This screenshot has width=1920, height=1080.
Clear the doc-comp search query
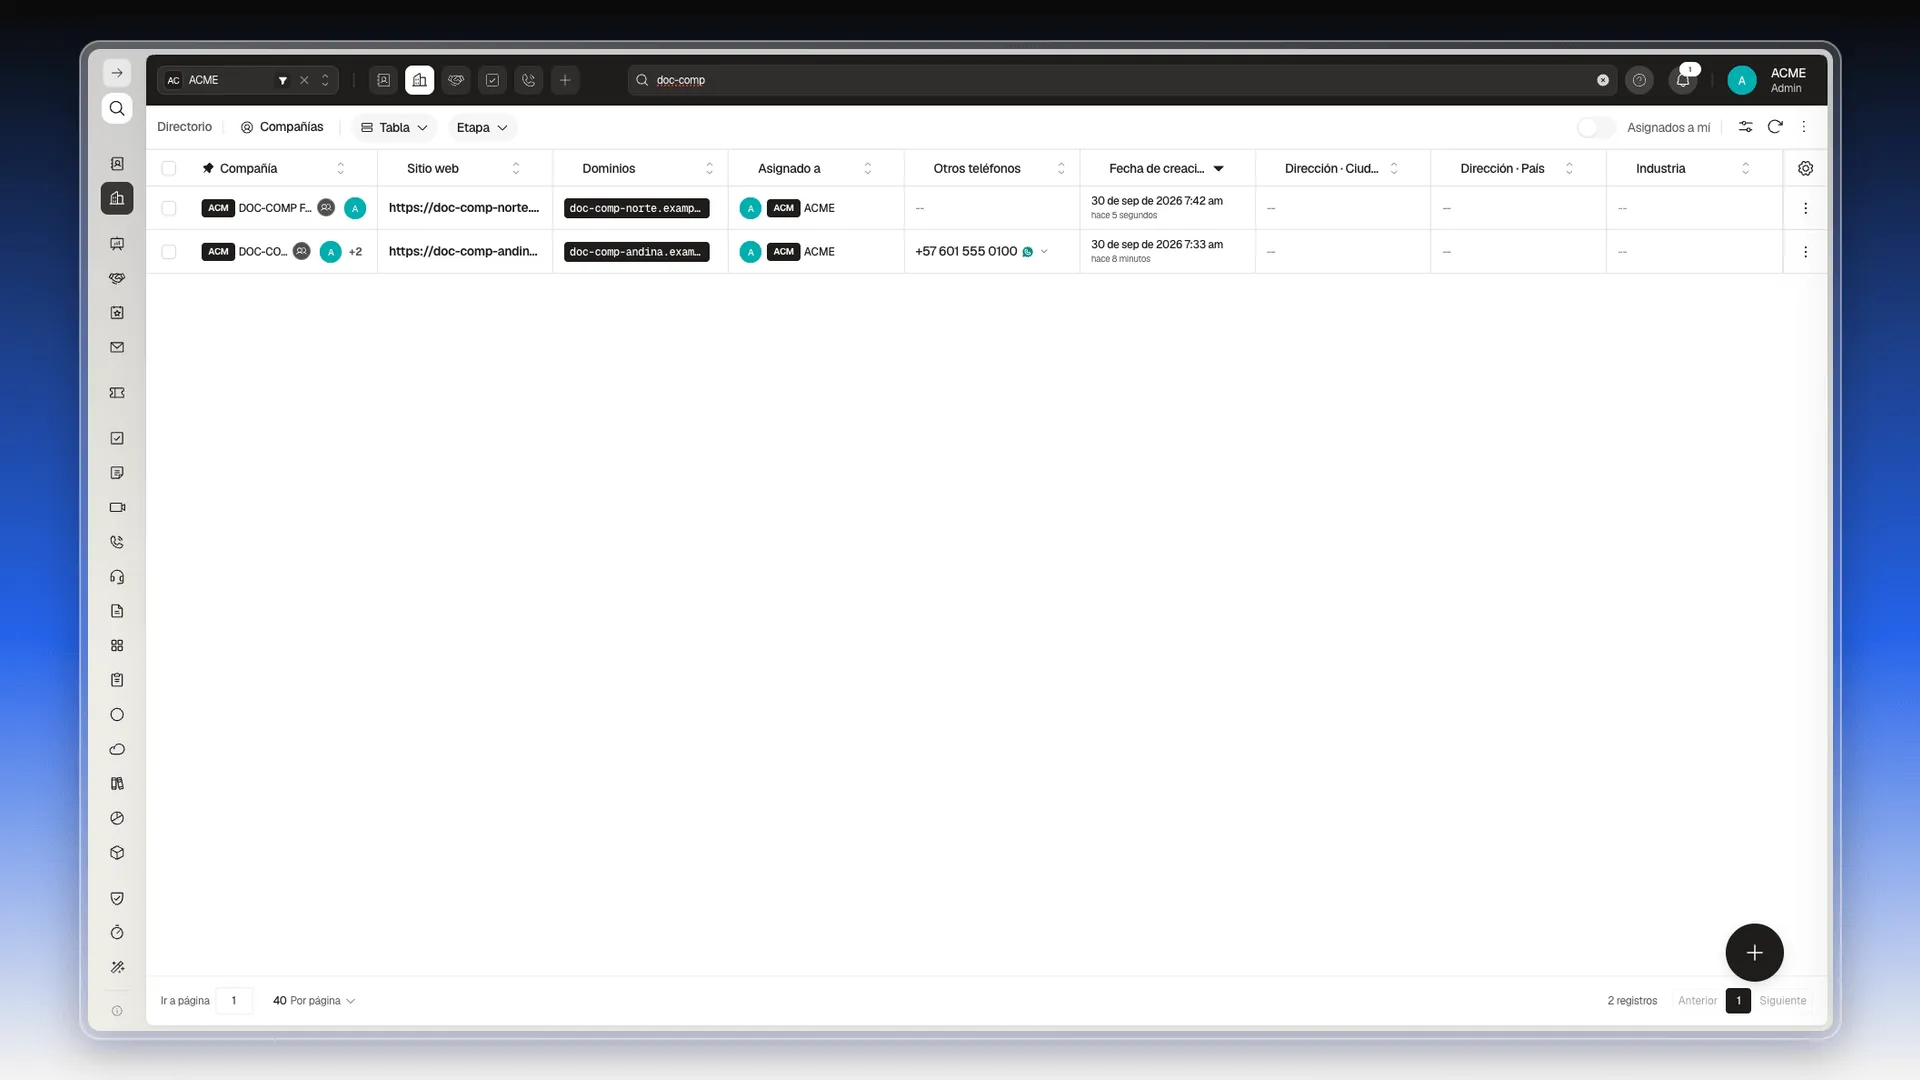click(x=1603, y=80)
